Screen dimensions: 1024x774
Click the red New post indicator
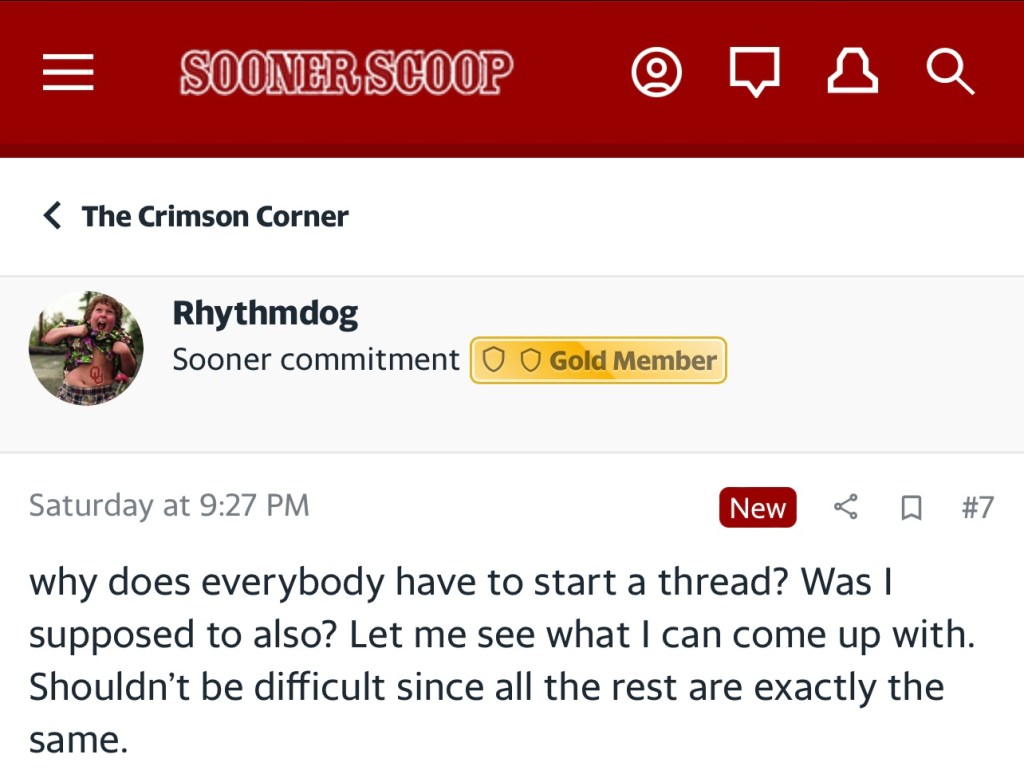click(757, 508)
